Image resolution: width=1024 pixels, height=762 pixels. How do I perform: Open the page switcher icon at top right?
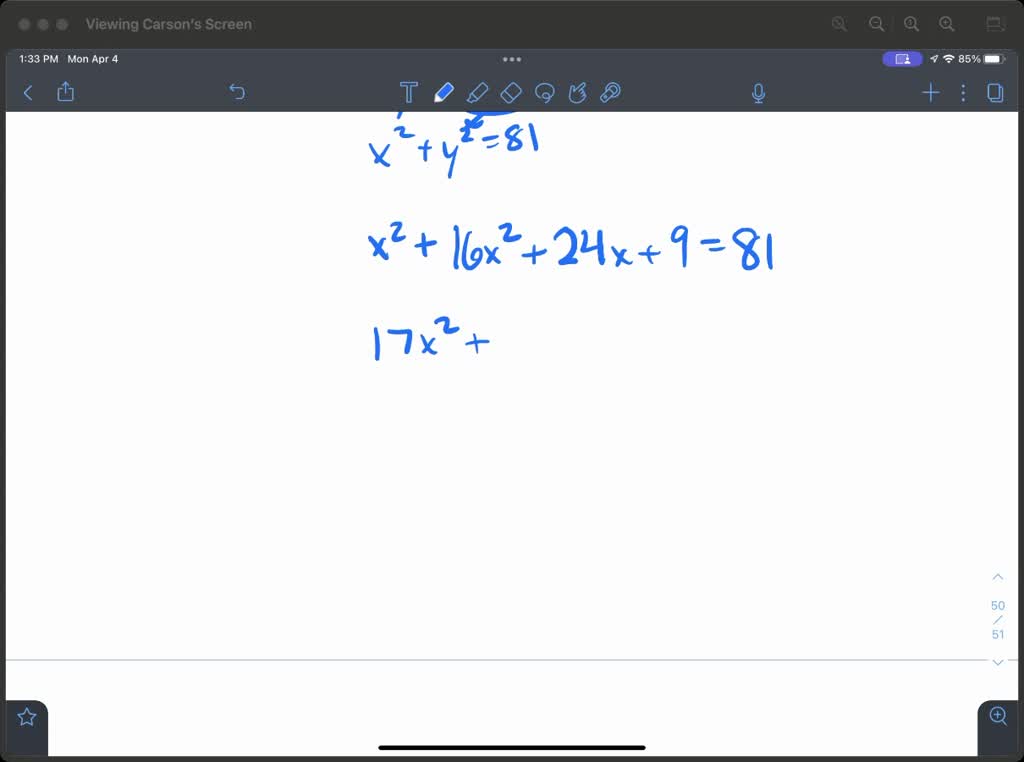(995, 92)
